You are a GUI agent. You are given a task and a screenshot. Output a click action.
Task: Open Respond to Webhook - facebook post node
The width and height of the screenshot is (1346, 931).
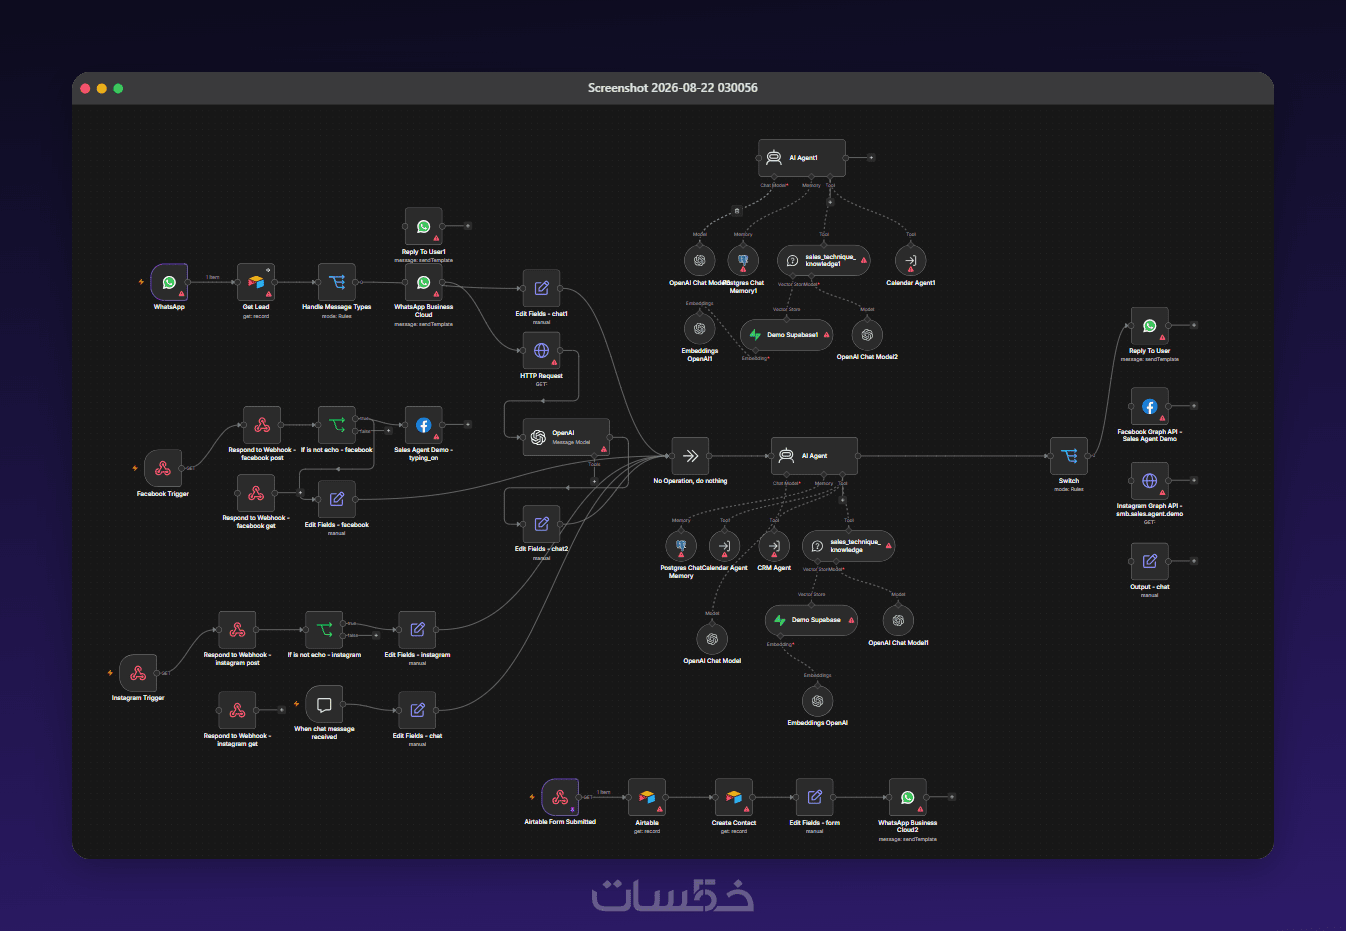pyautogui.click(x=262, y=425)
